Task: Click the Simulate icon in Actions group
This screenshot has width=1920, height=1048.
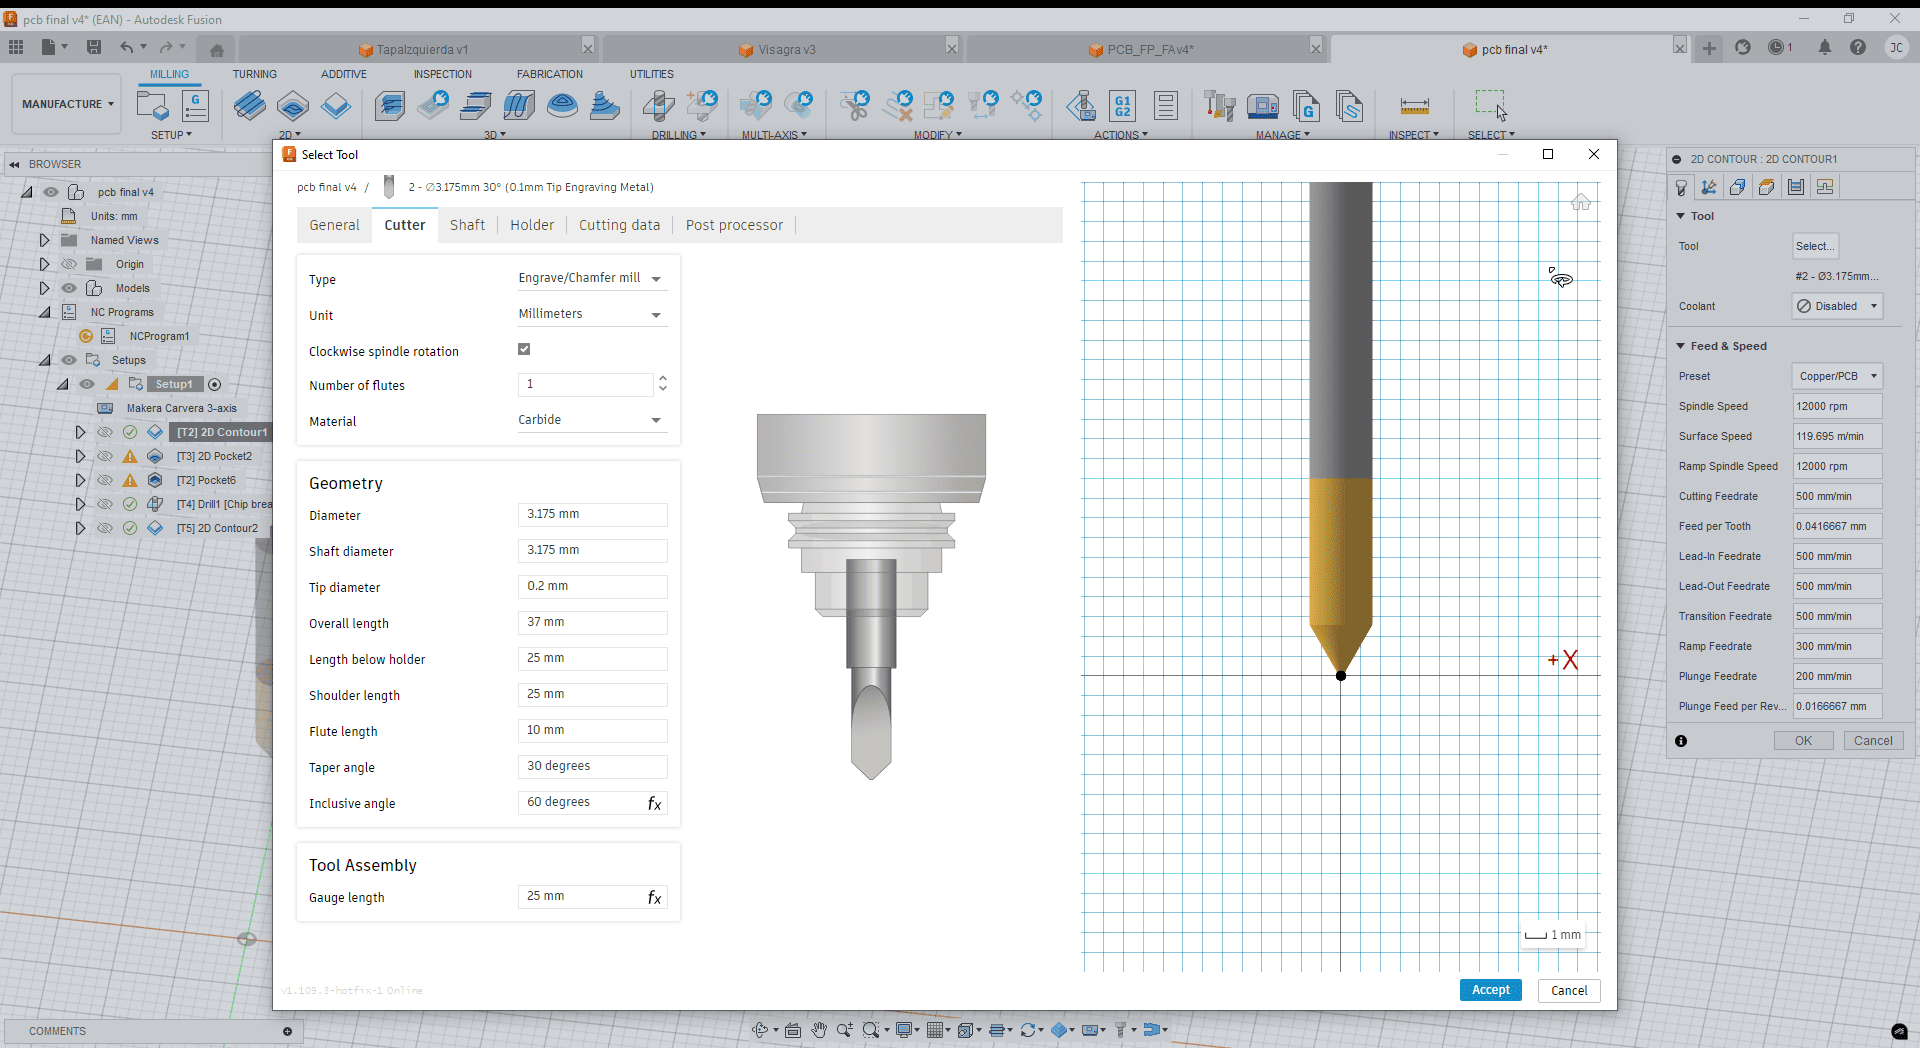Action: [1081, 105]
